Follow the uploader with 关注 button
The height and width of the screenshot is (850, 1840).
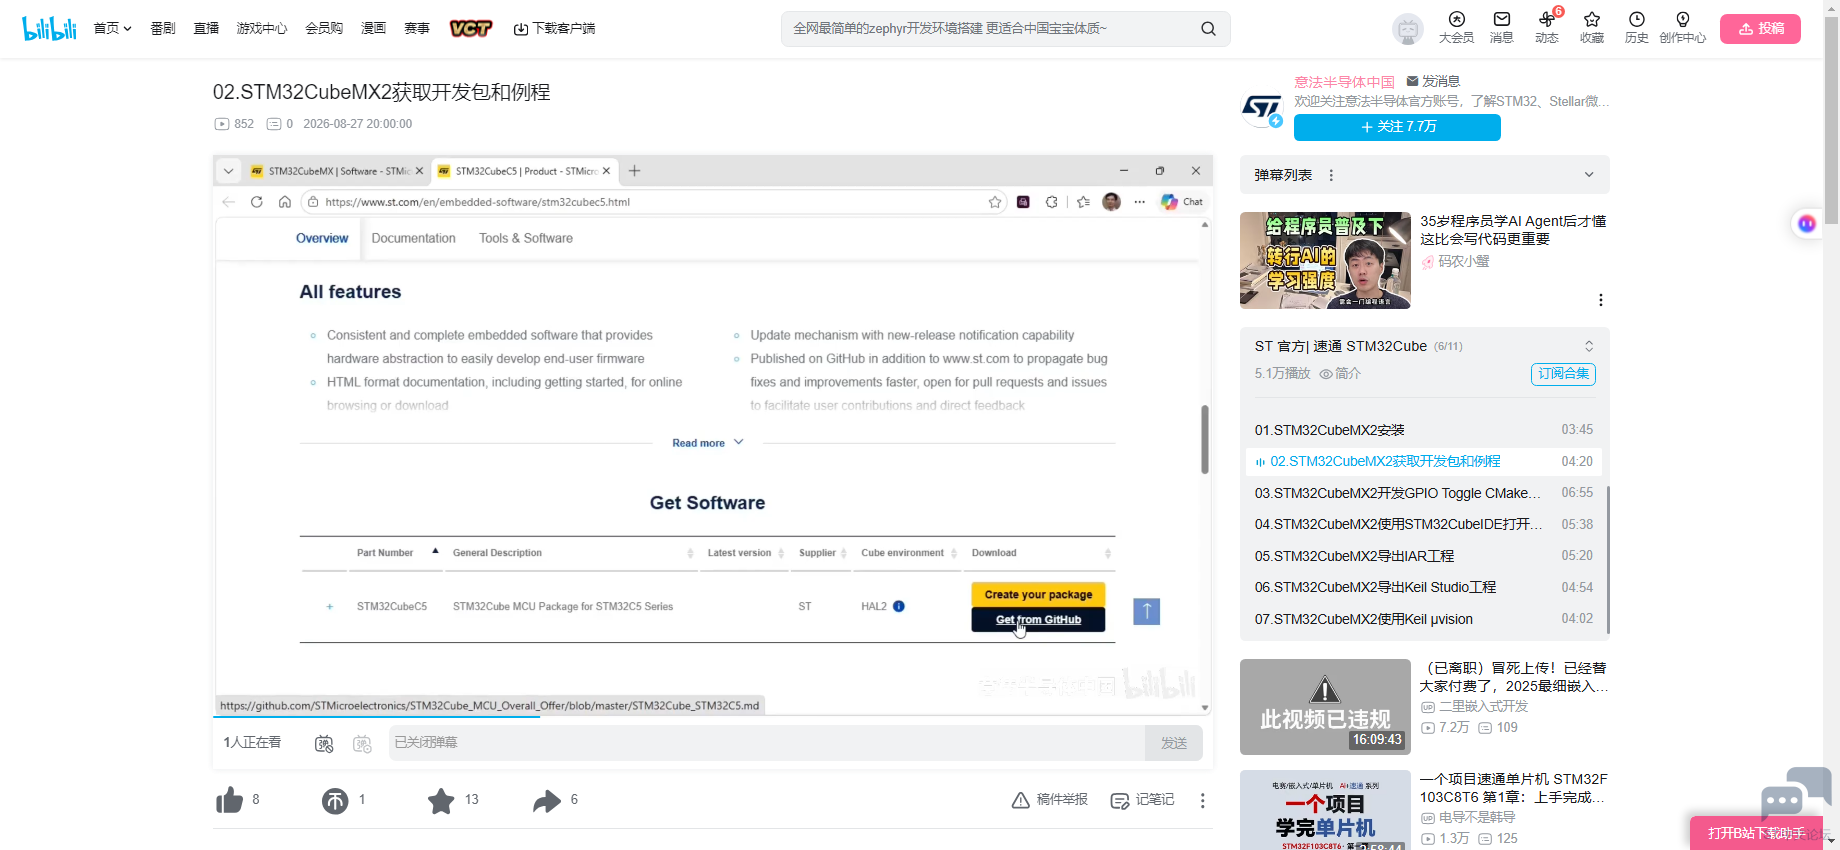coord(1397,127)
